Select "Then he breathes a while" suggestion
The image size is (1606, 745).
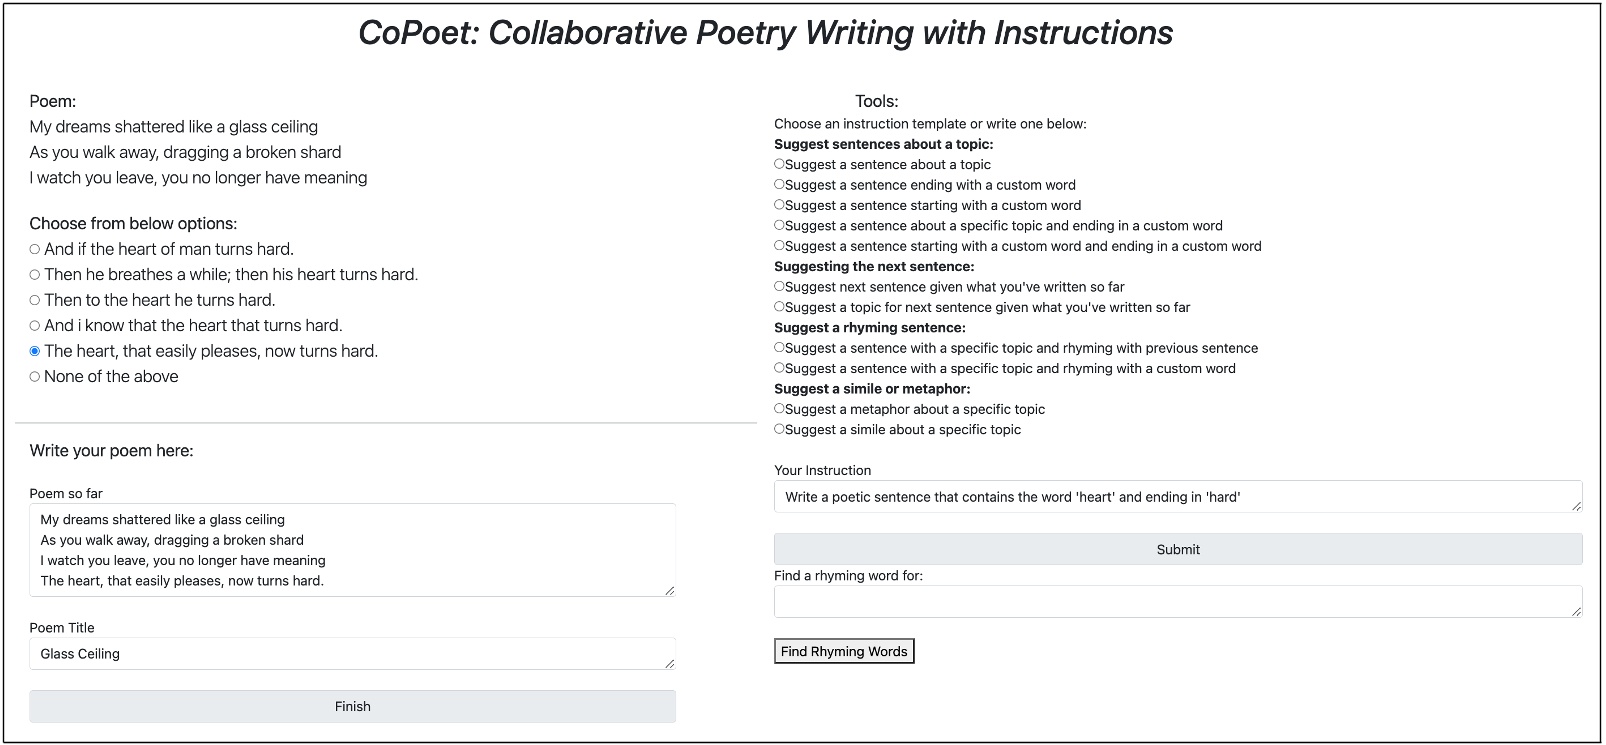coord(34,273)
